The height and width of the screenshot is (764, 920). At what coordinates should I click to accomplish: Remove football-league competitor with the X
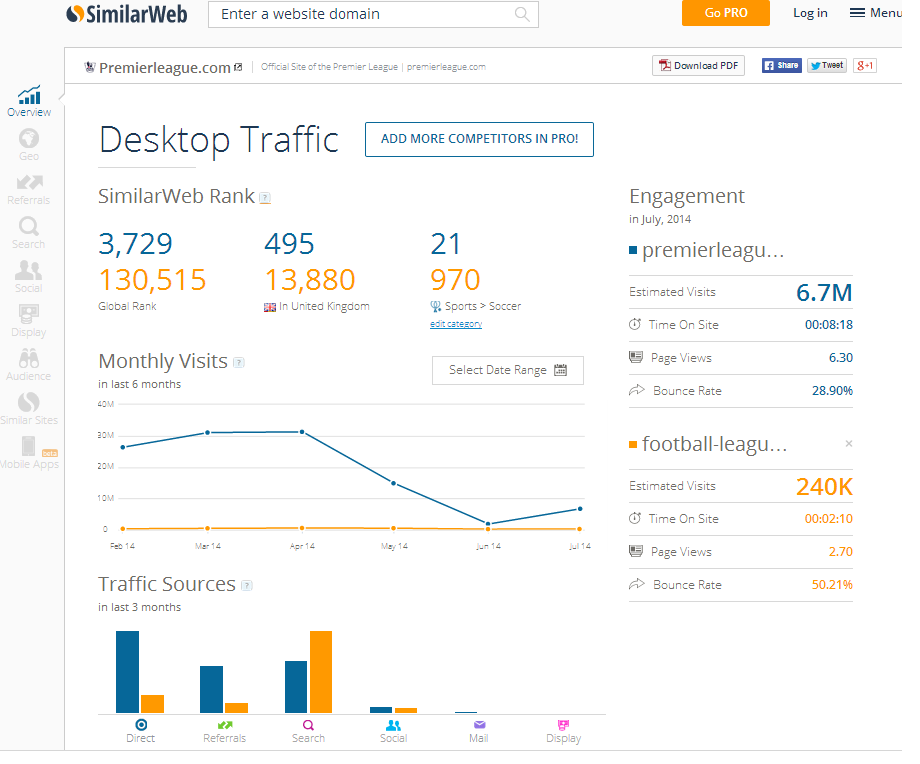tap(849, 443)
